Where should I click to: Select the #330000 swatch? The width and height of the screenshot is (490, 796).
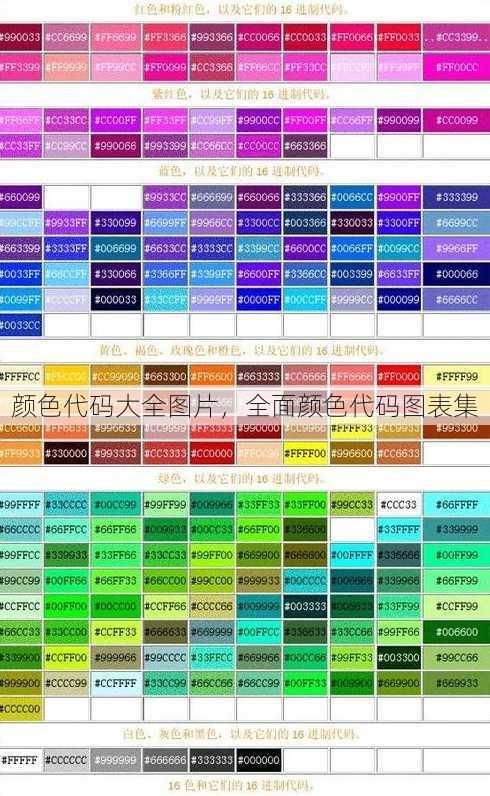tap(67, 453)
